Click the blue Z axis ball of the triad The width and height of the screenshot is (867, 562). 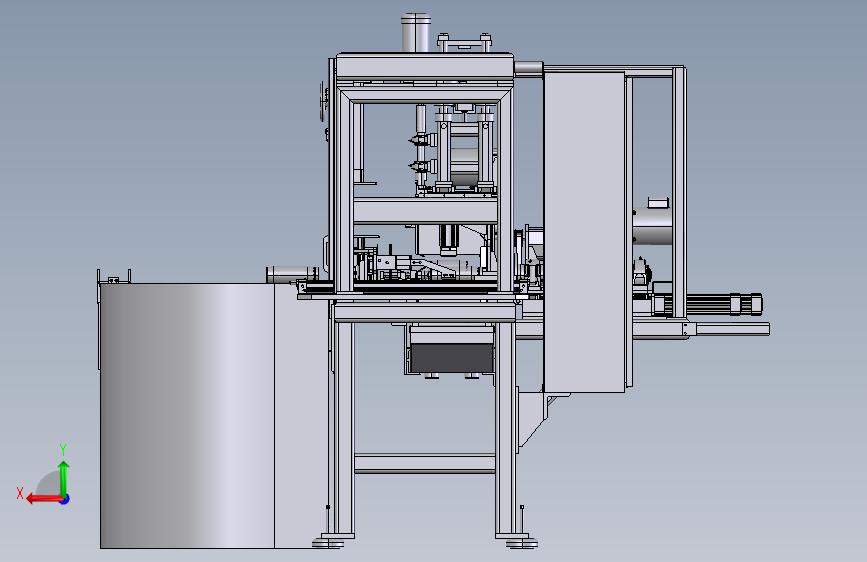click(x=65, y=499)
